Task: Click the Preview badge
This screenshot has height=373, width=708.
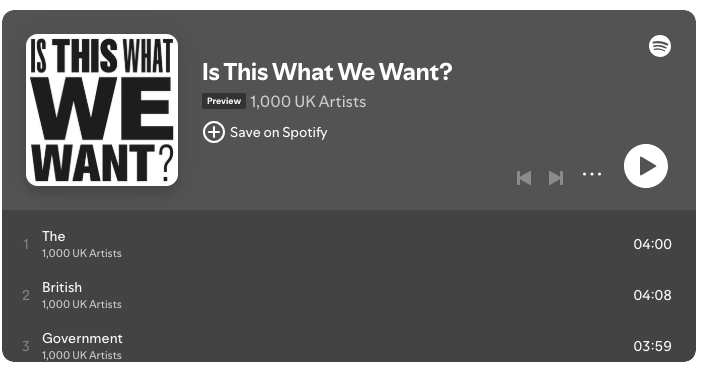Action: (x=224, y=101)
